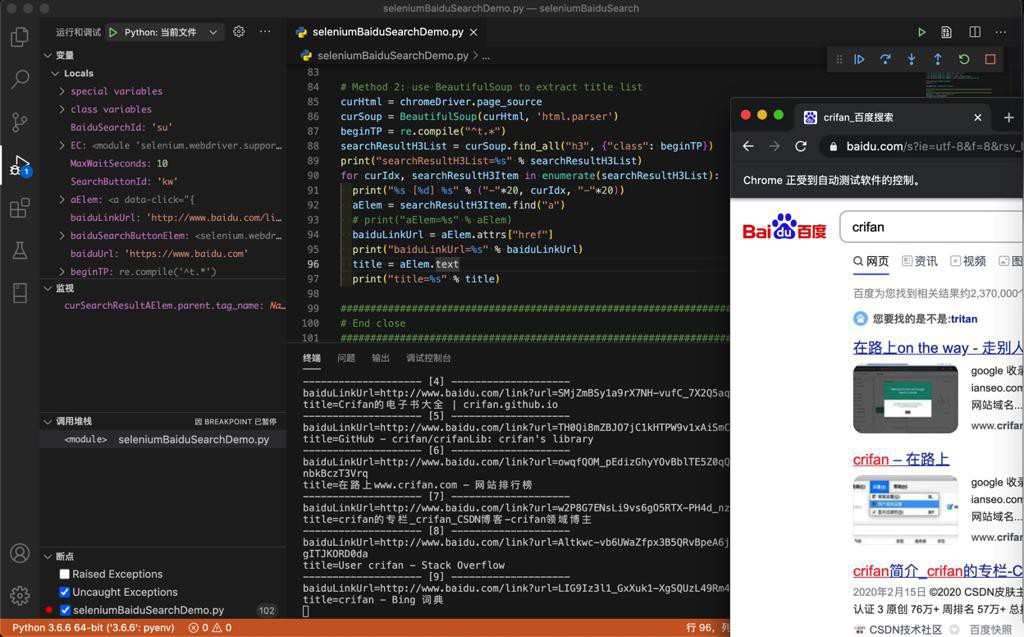Reload the Baidu page in Chrome
The image size is (1024, 637).
801,146
